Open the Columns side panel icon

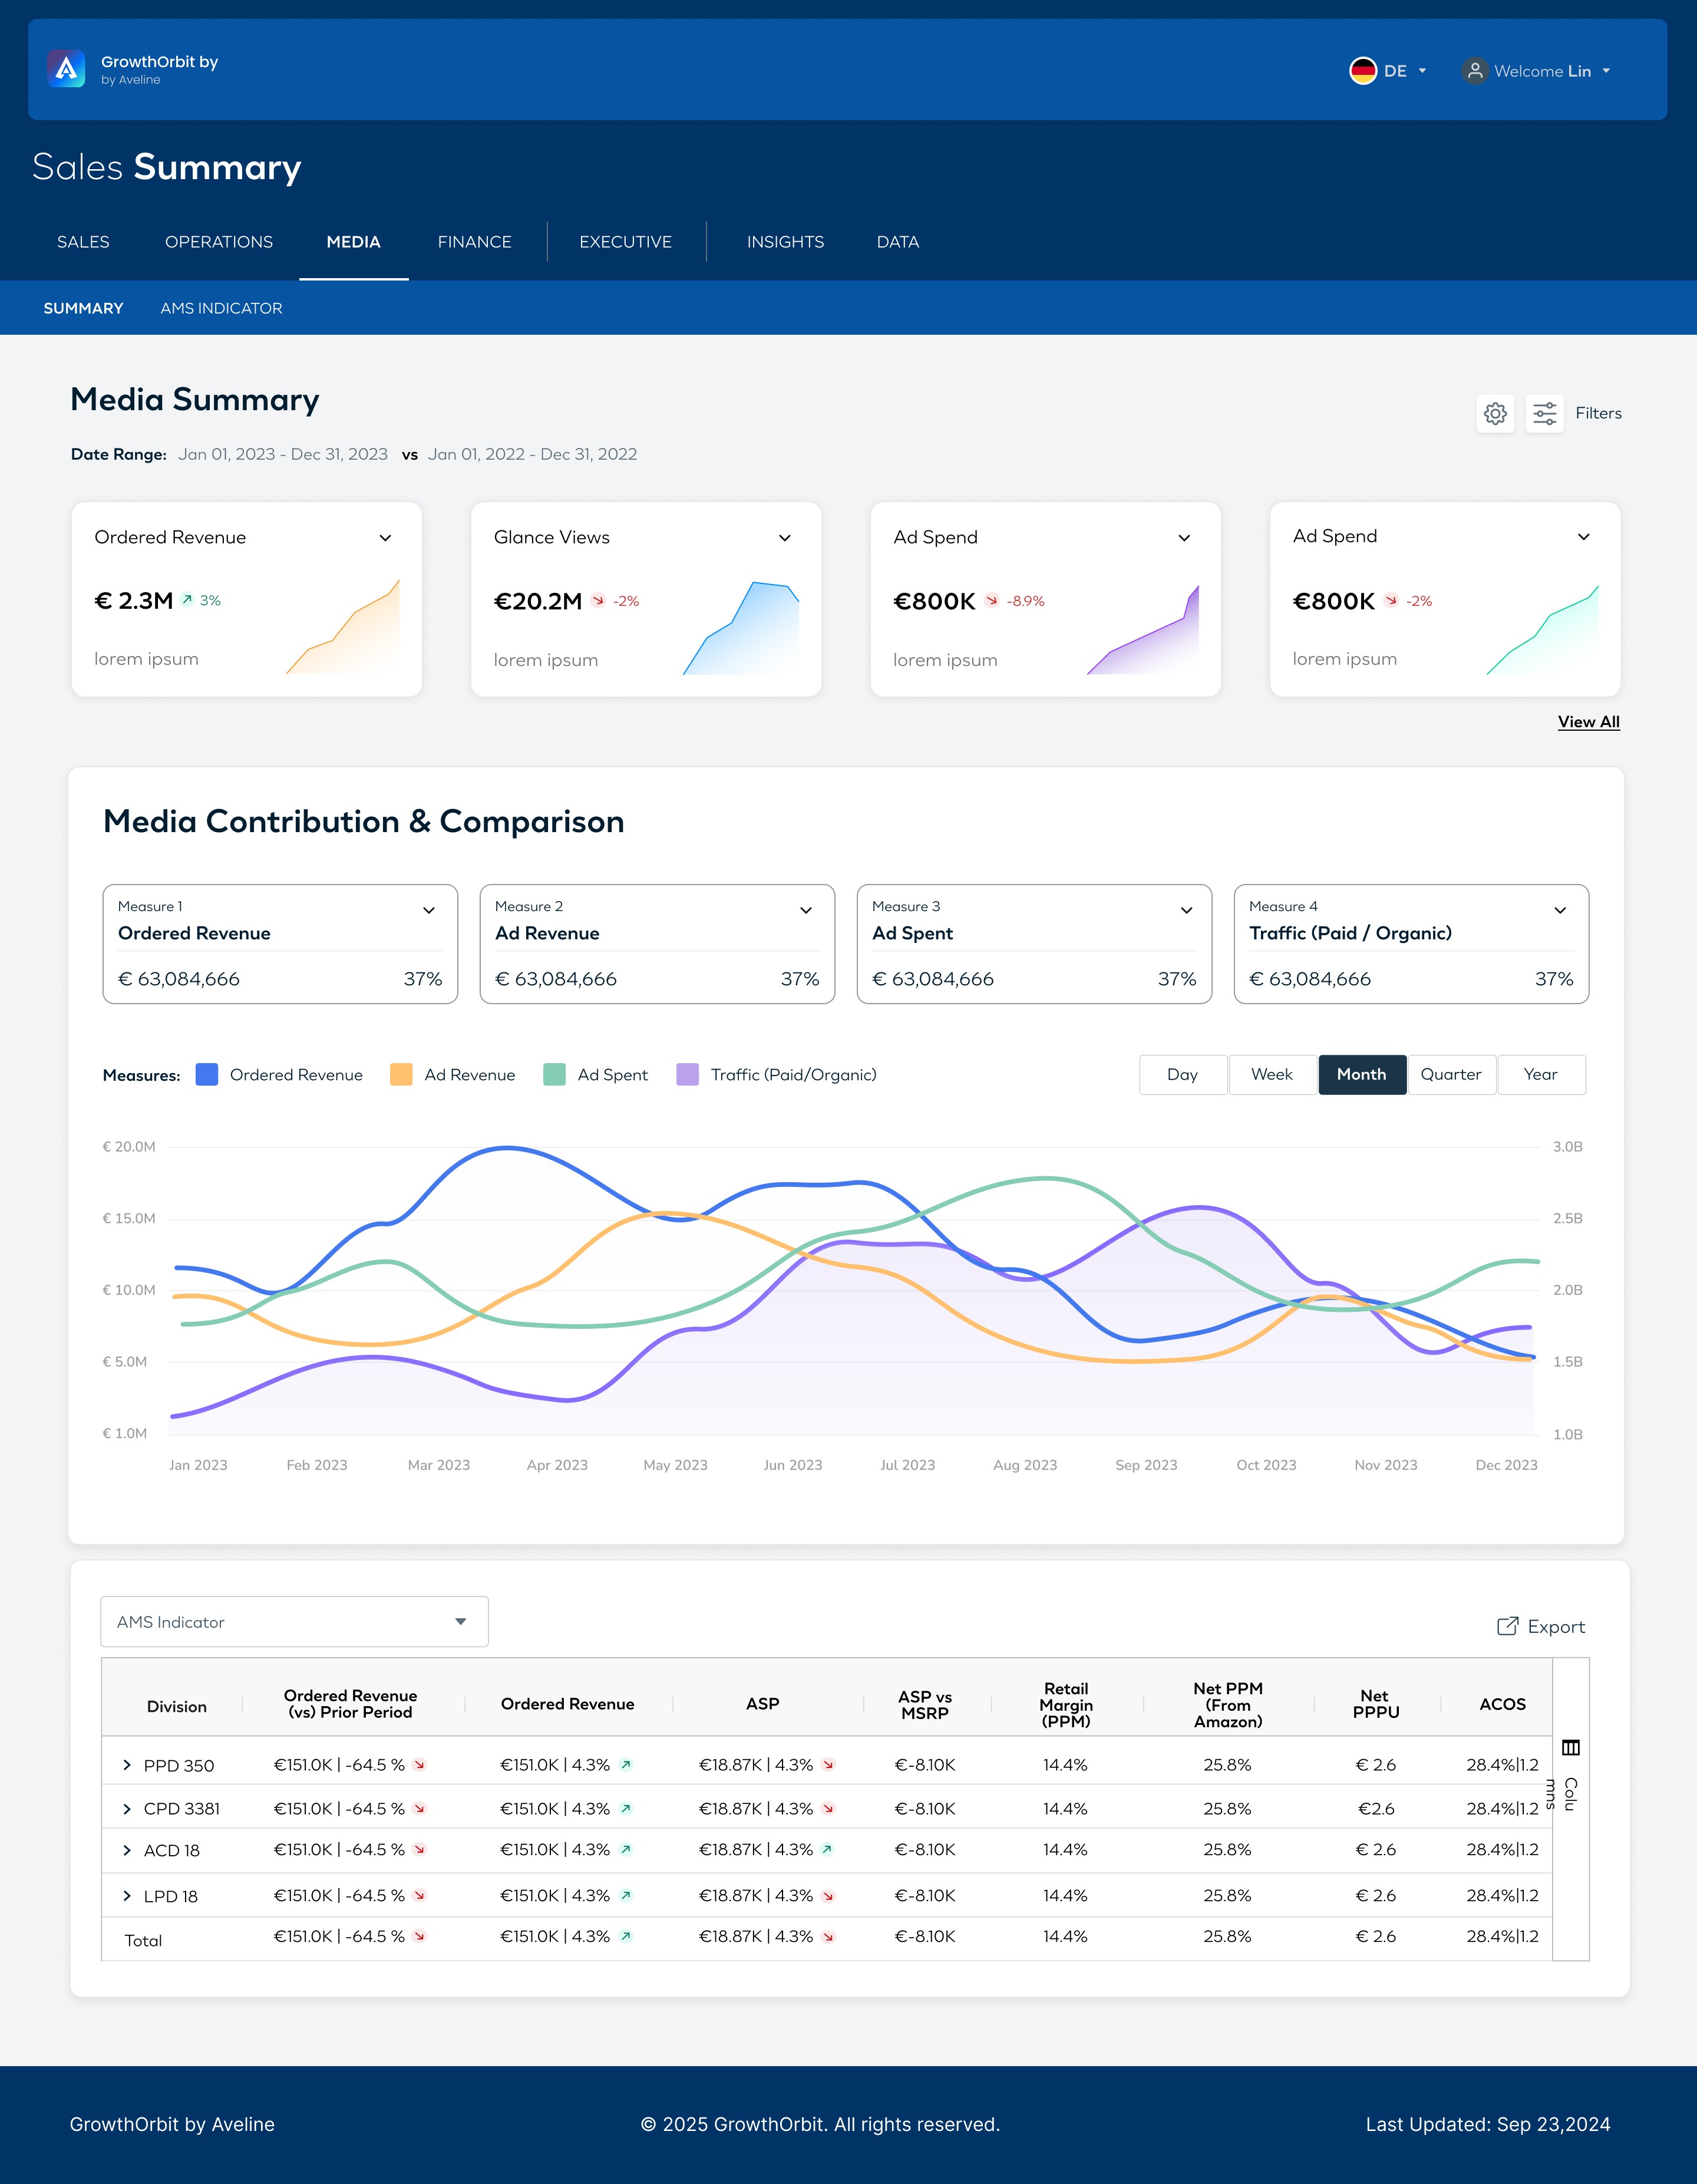1570,1748
